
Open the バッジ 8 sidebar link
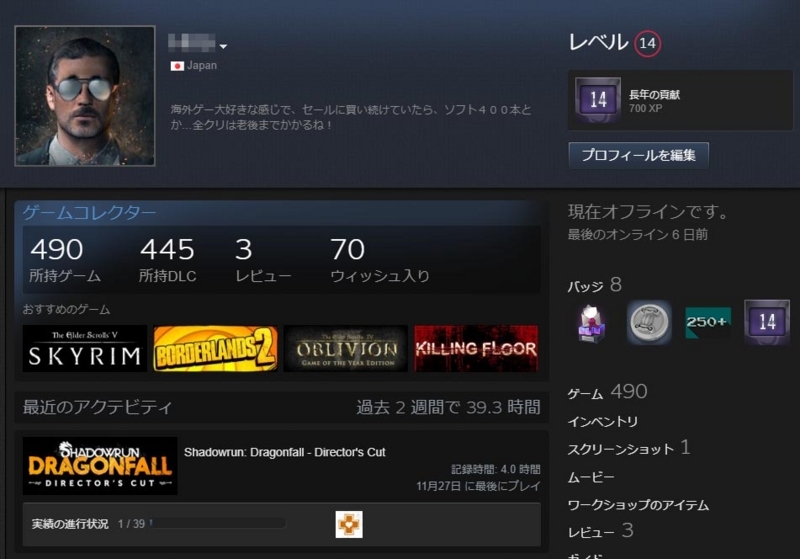(x=595, y=285)
